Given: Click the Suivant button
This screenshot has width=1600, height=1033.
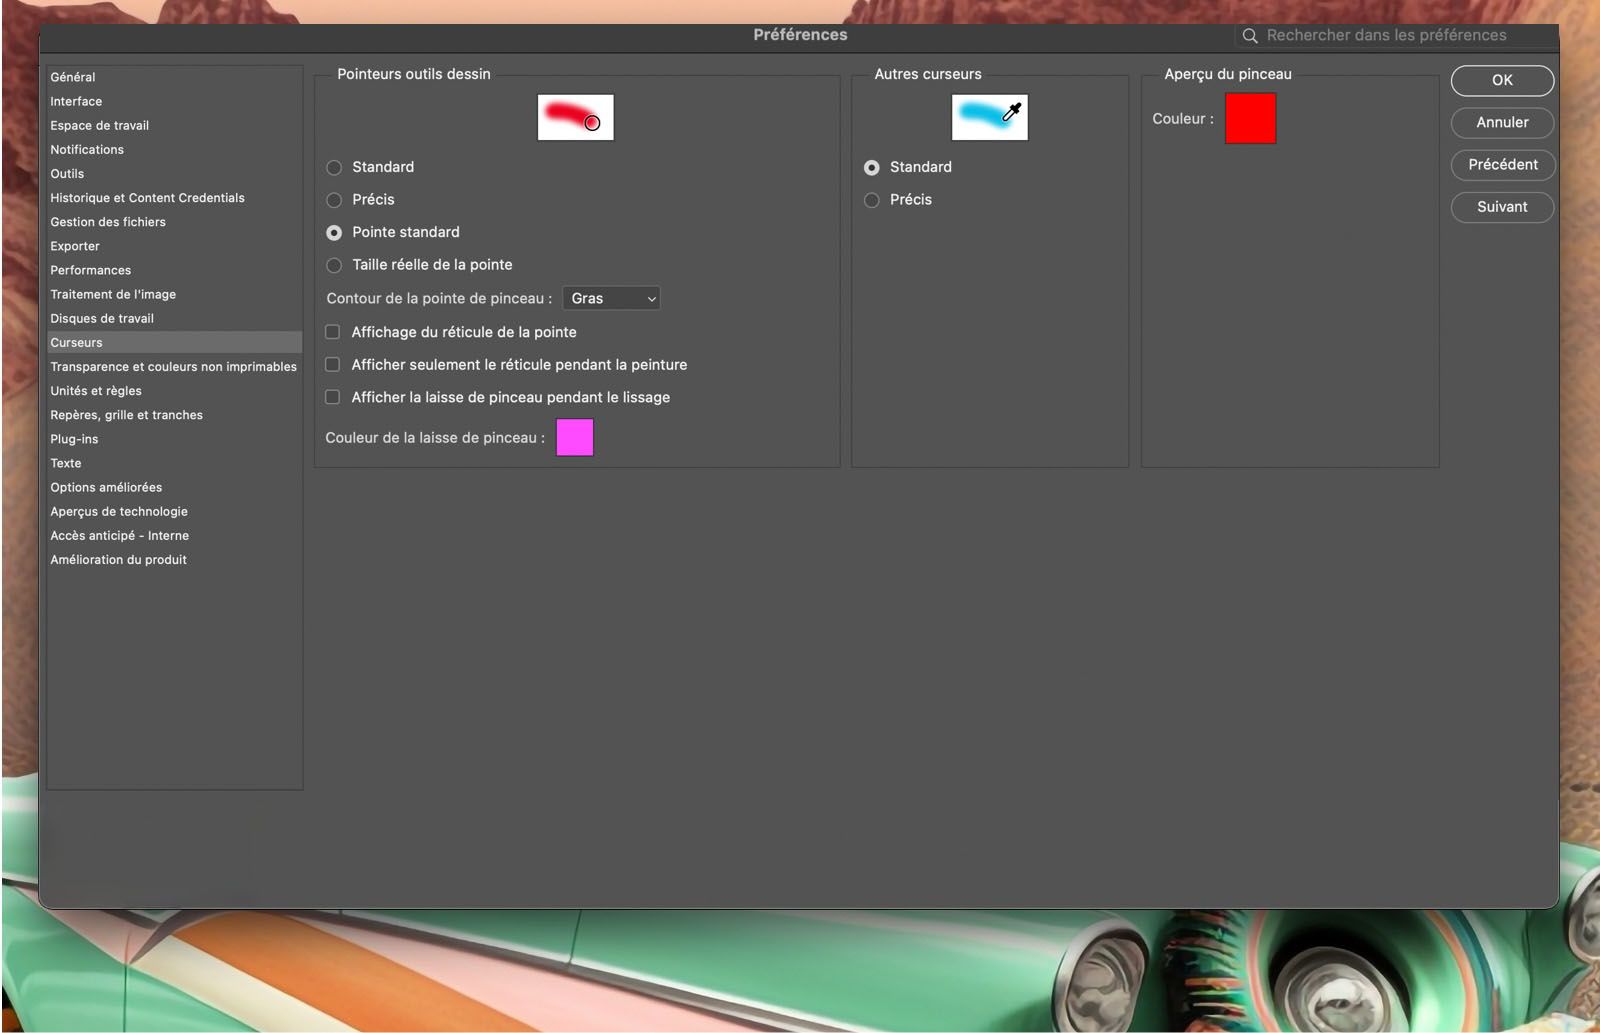Looking at the screenshot, I should pos(1502,207).
